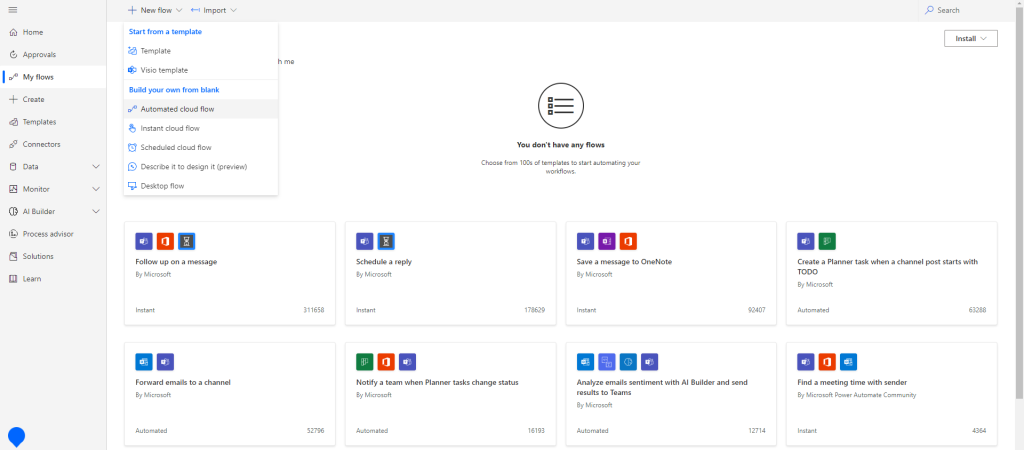
Task: Click the Describe it to design it icon
Action: [133, 167]
